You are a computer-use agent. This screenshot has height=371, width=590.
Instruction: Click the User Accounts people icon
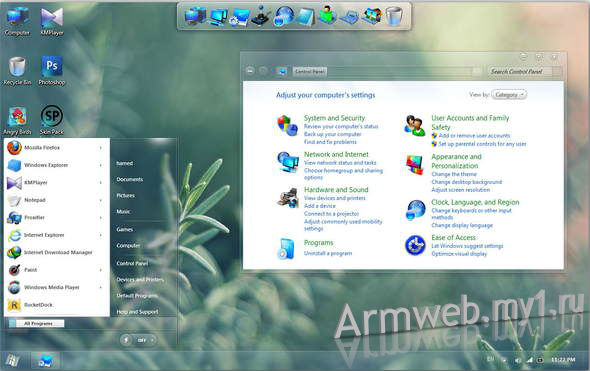click(415, 126)
